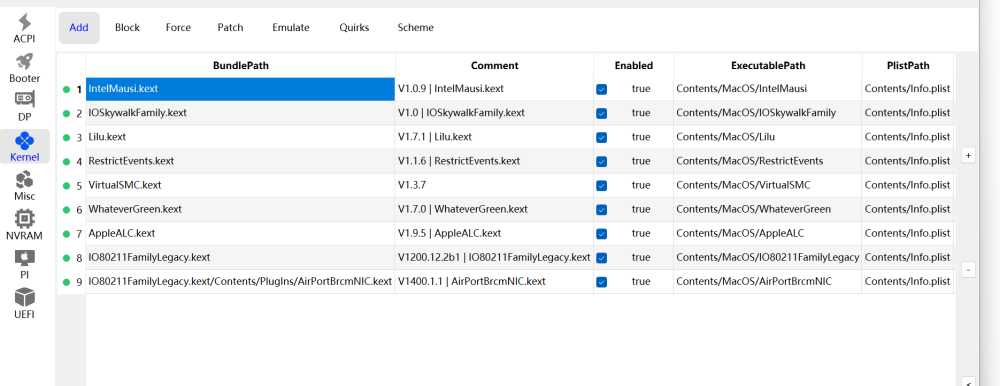The width and height of the screenshot is (1000, 386).
Task: Select row number 4 header
Action: click(71, 161)
